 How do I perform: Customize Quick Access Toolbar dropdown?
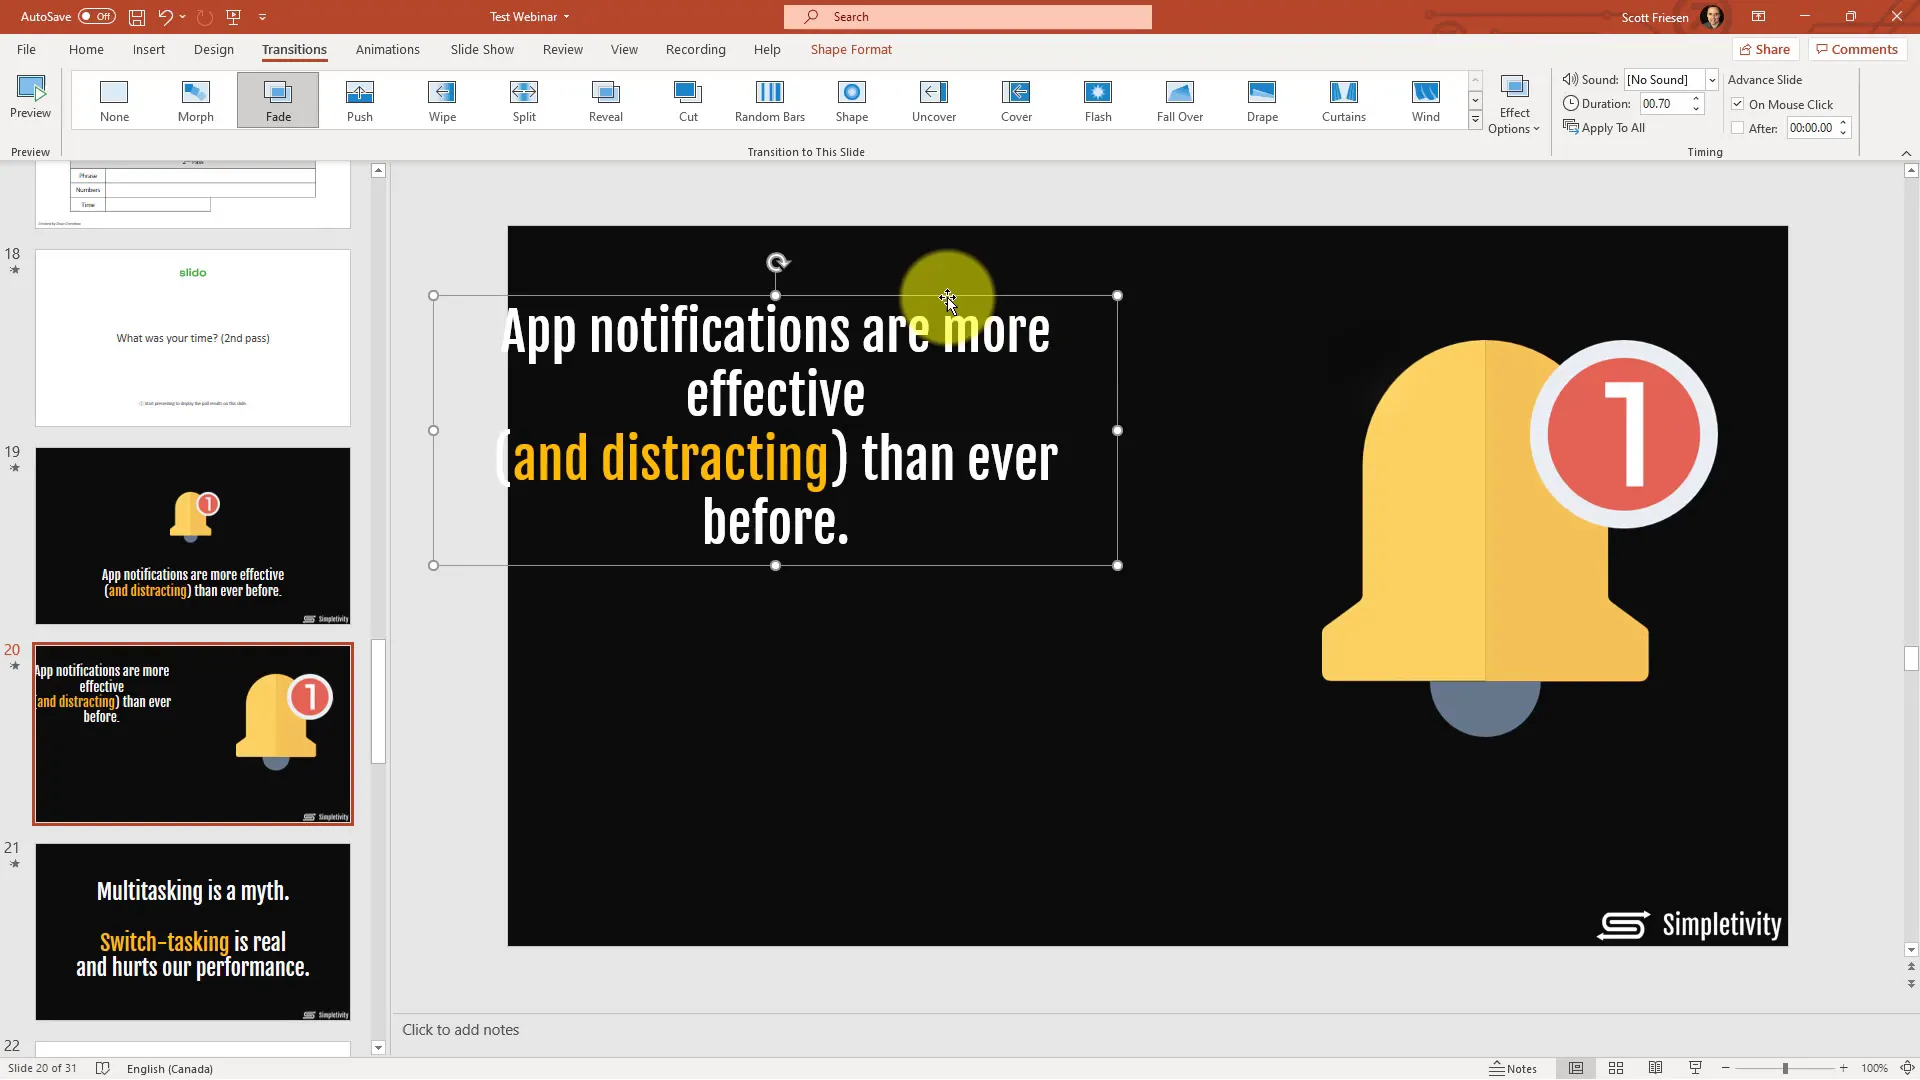tap(262, 17)
